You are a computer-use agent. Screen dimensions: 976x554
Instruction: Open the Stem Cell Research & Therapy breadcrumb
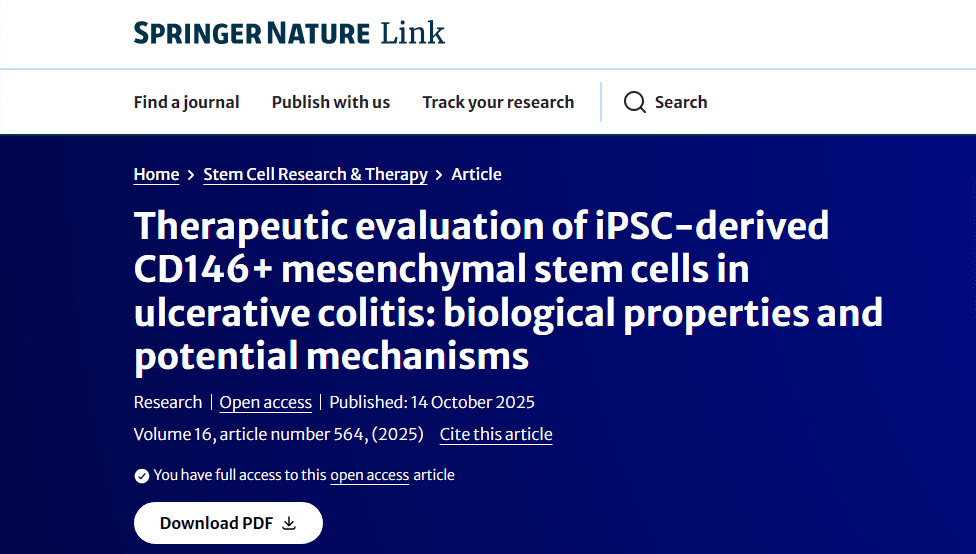pyautogui.click(x=315, y=174)
